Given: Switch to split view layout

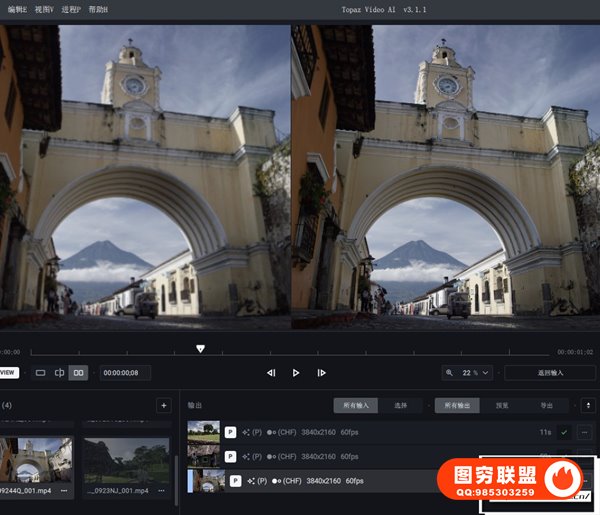Looking at the screenshot, I should (59, 373).
